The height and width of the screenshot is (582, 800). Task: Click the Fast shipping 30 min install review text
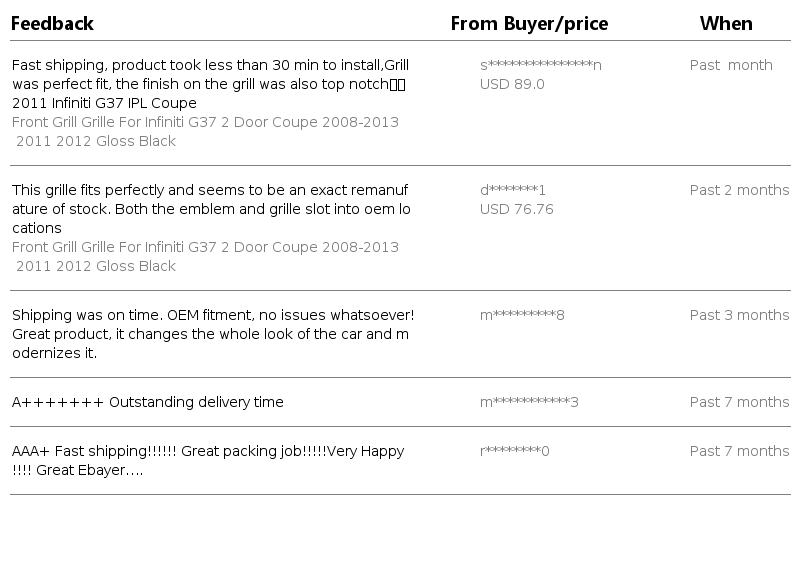click(210, 84)
